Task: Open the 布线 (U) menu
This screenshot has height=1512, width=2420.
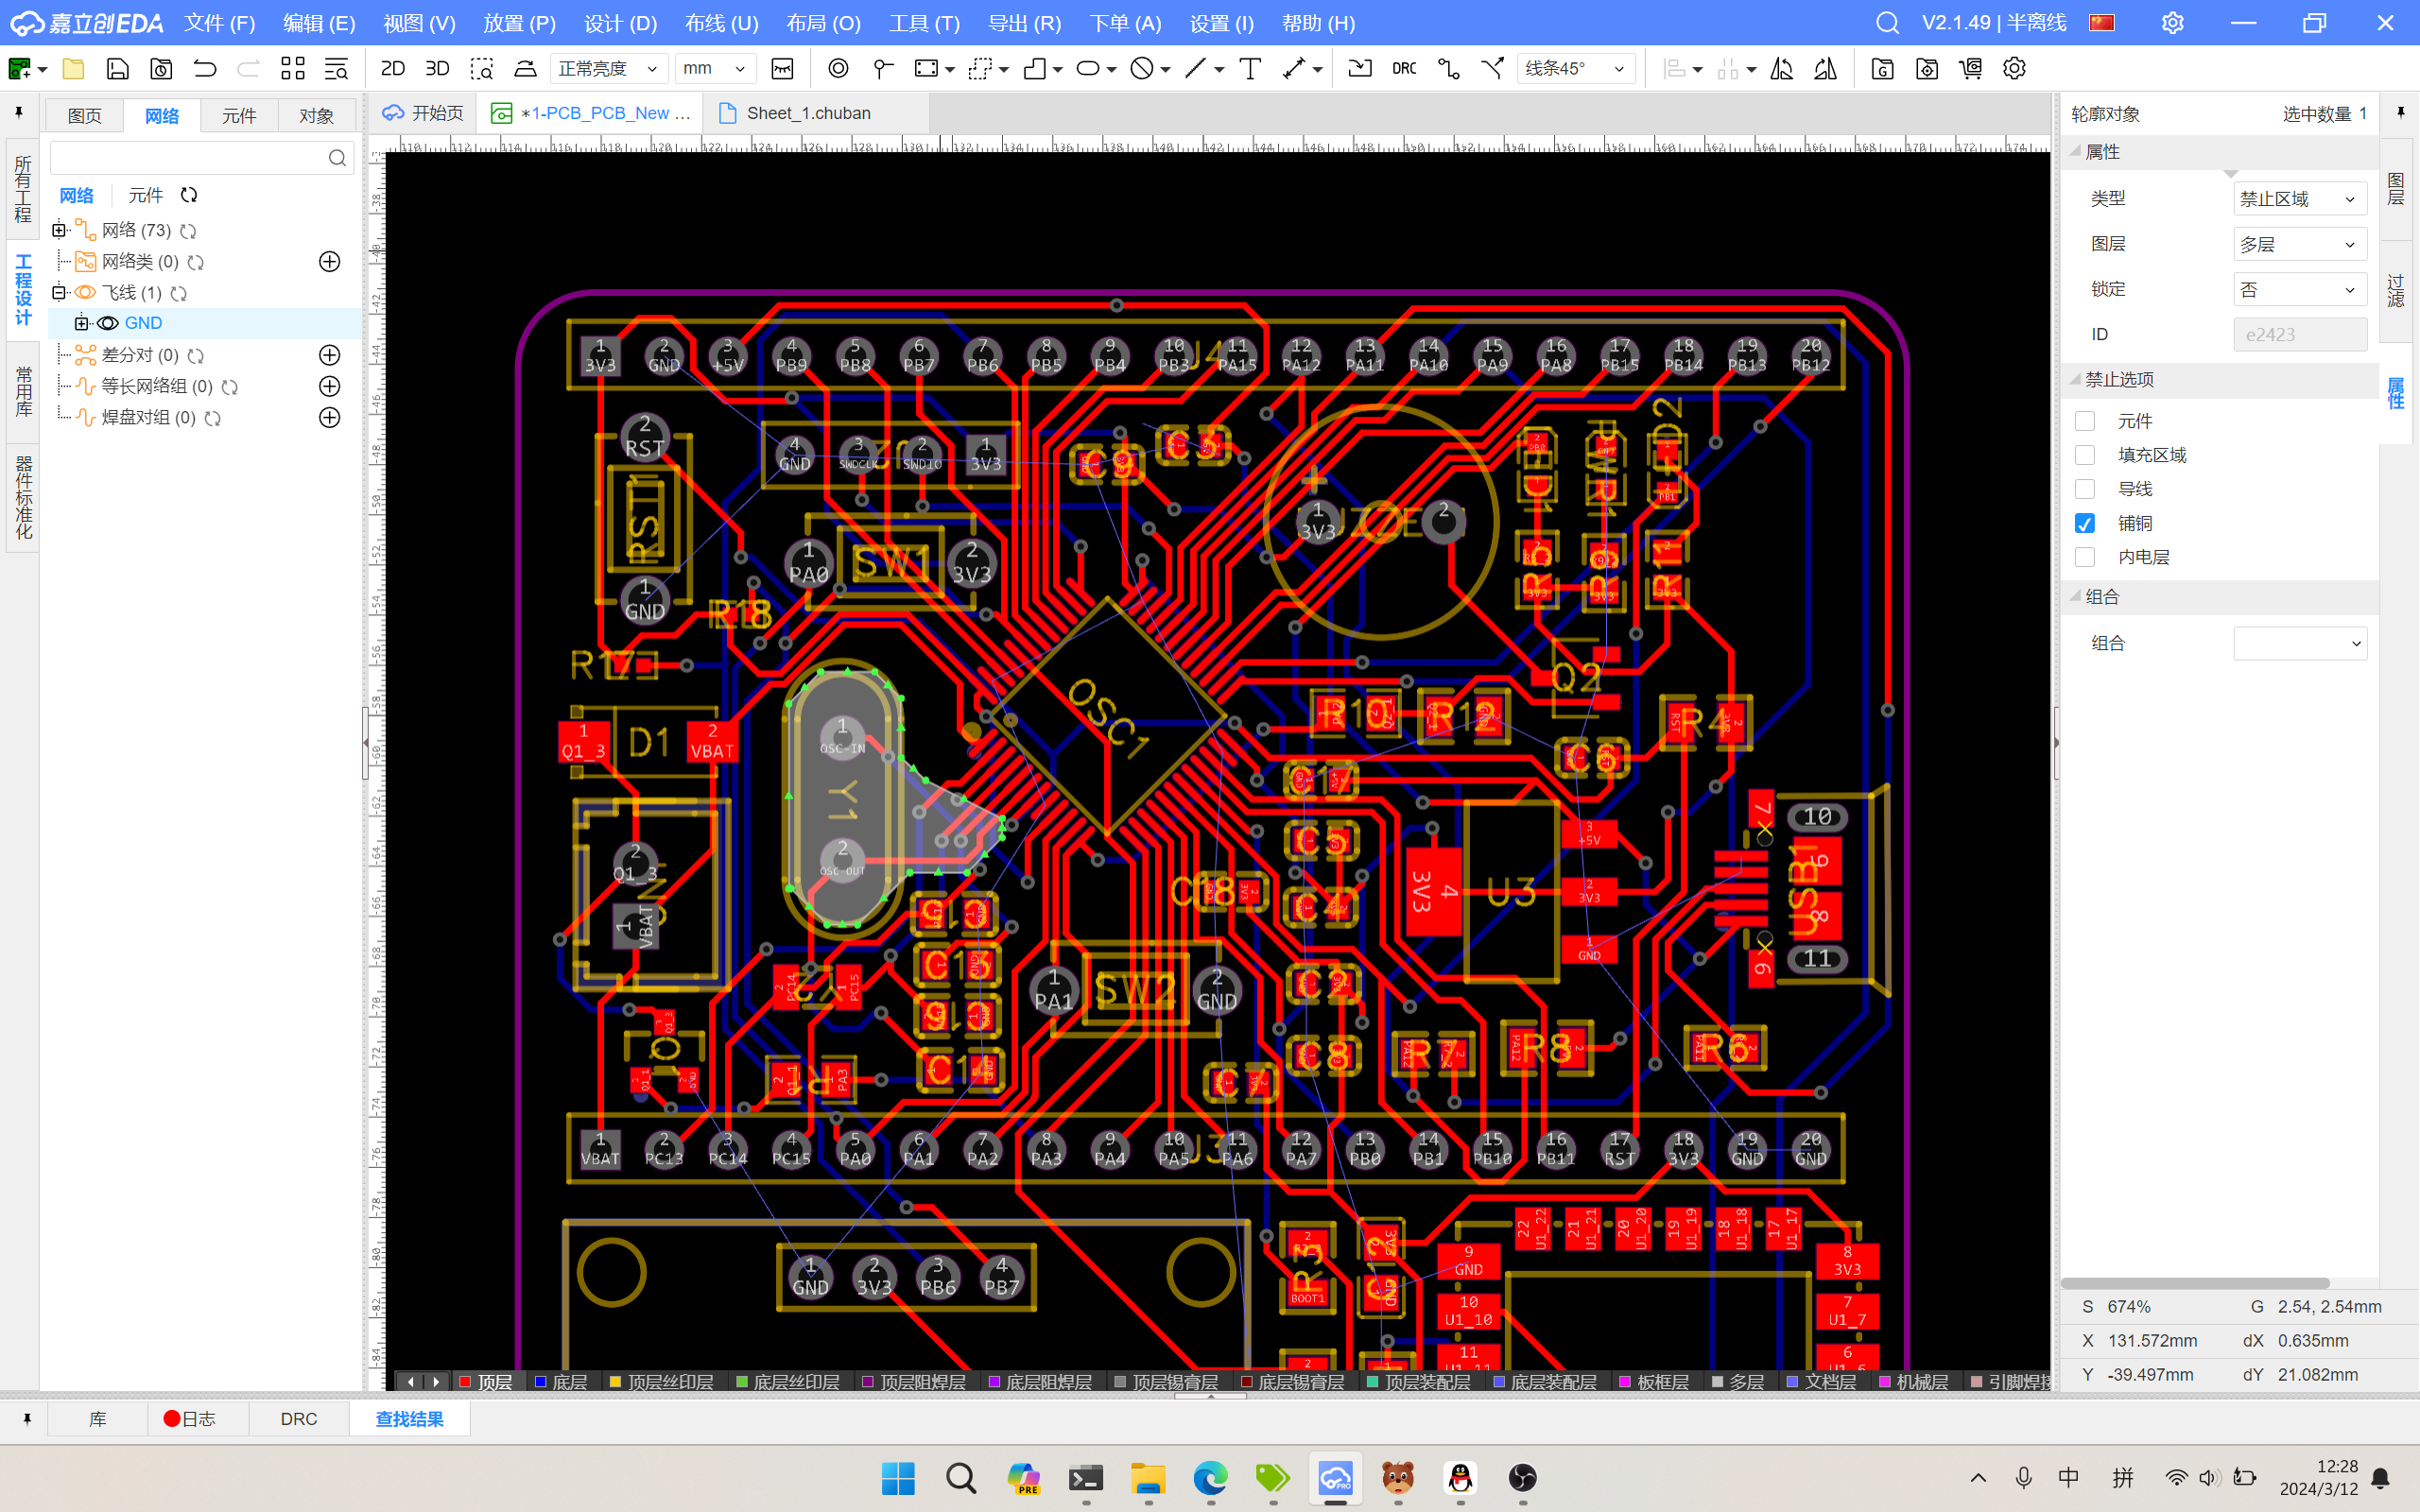Action: pyautogui.click(x=722, y=23)
